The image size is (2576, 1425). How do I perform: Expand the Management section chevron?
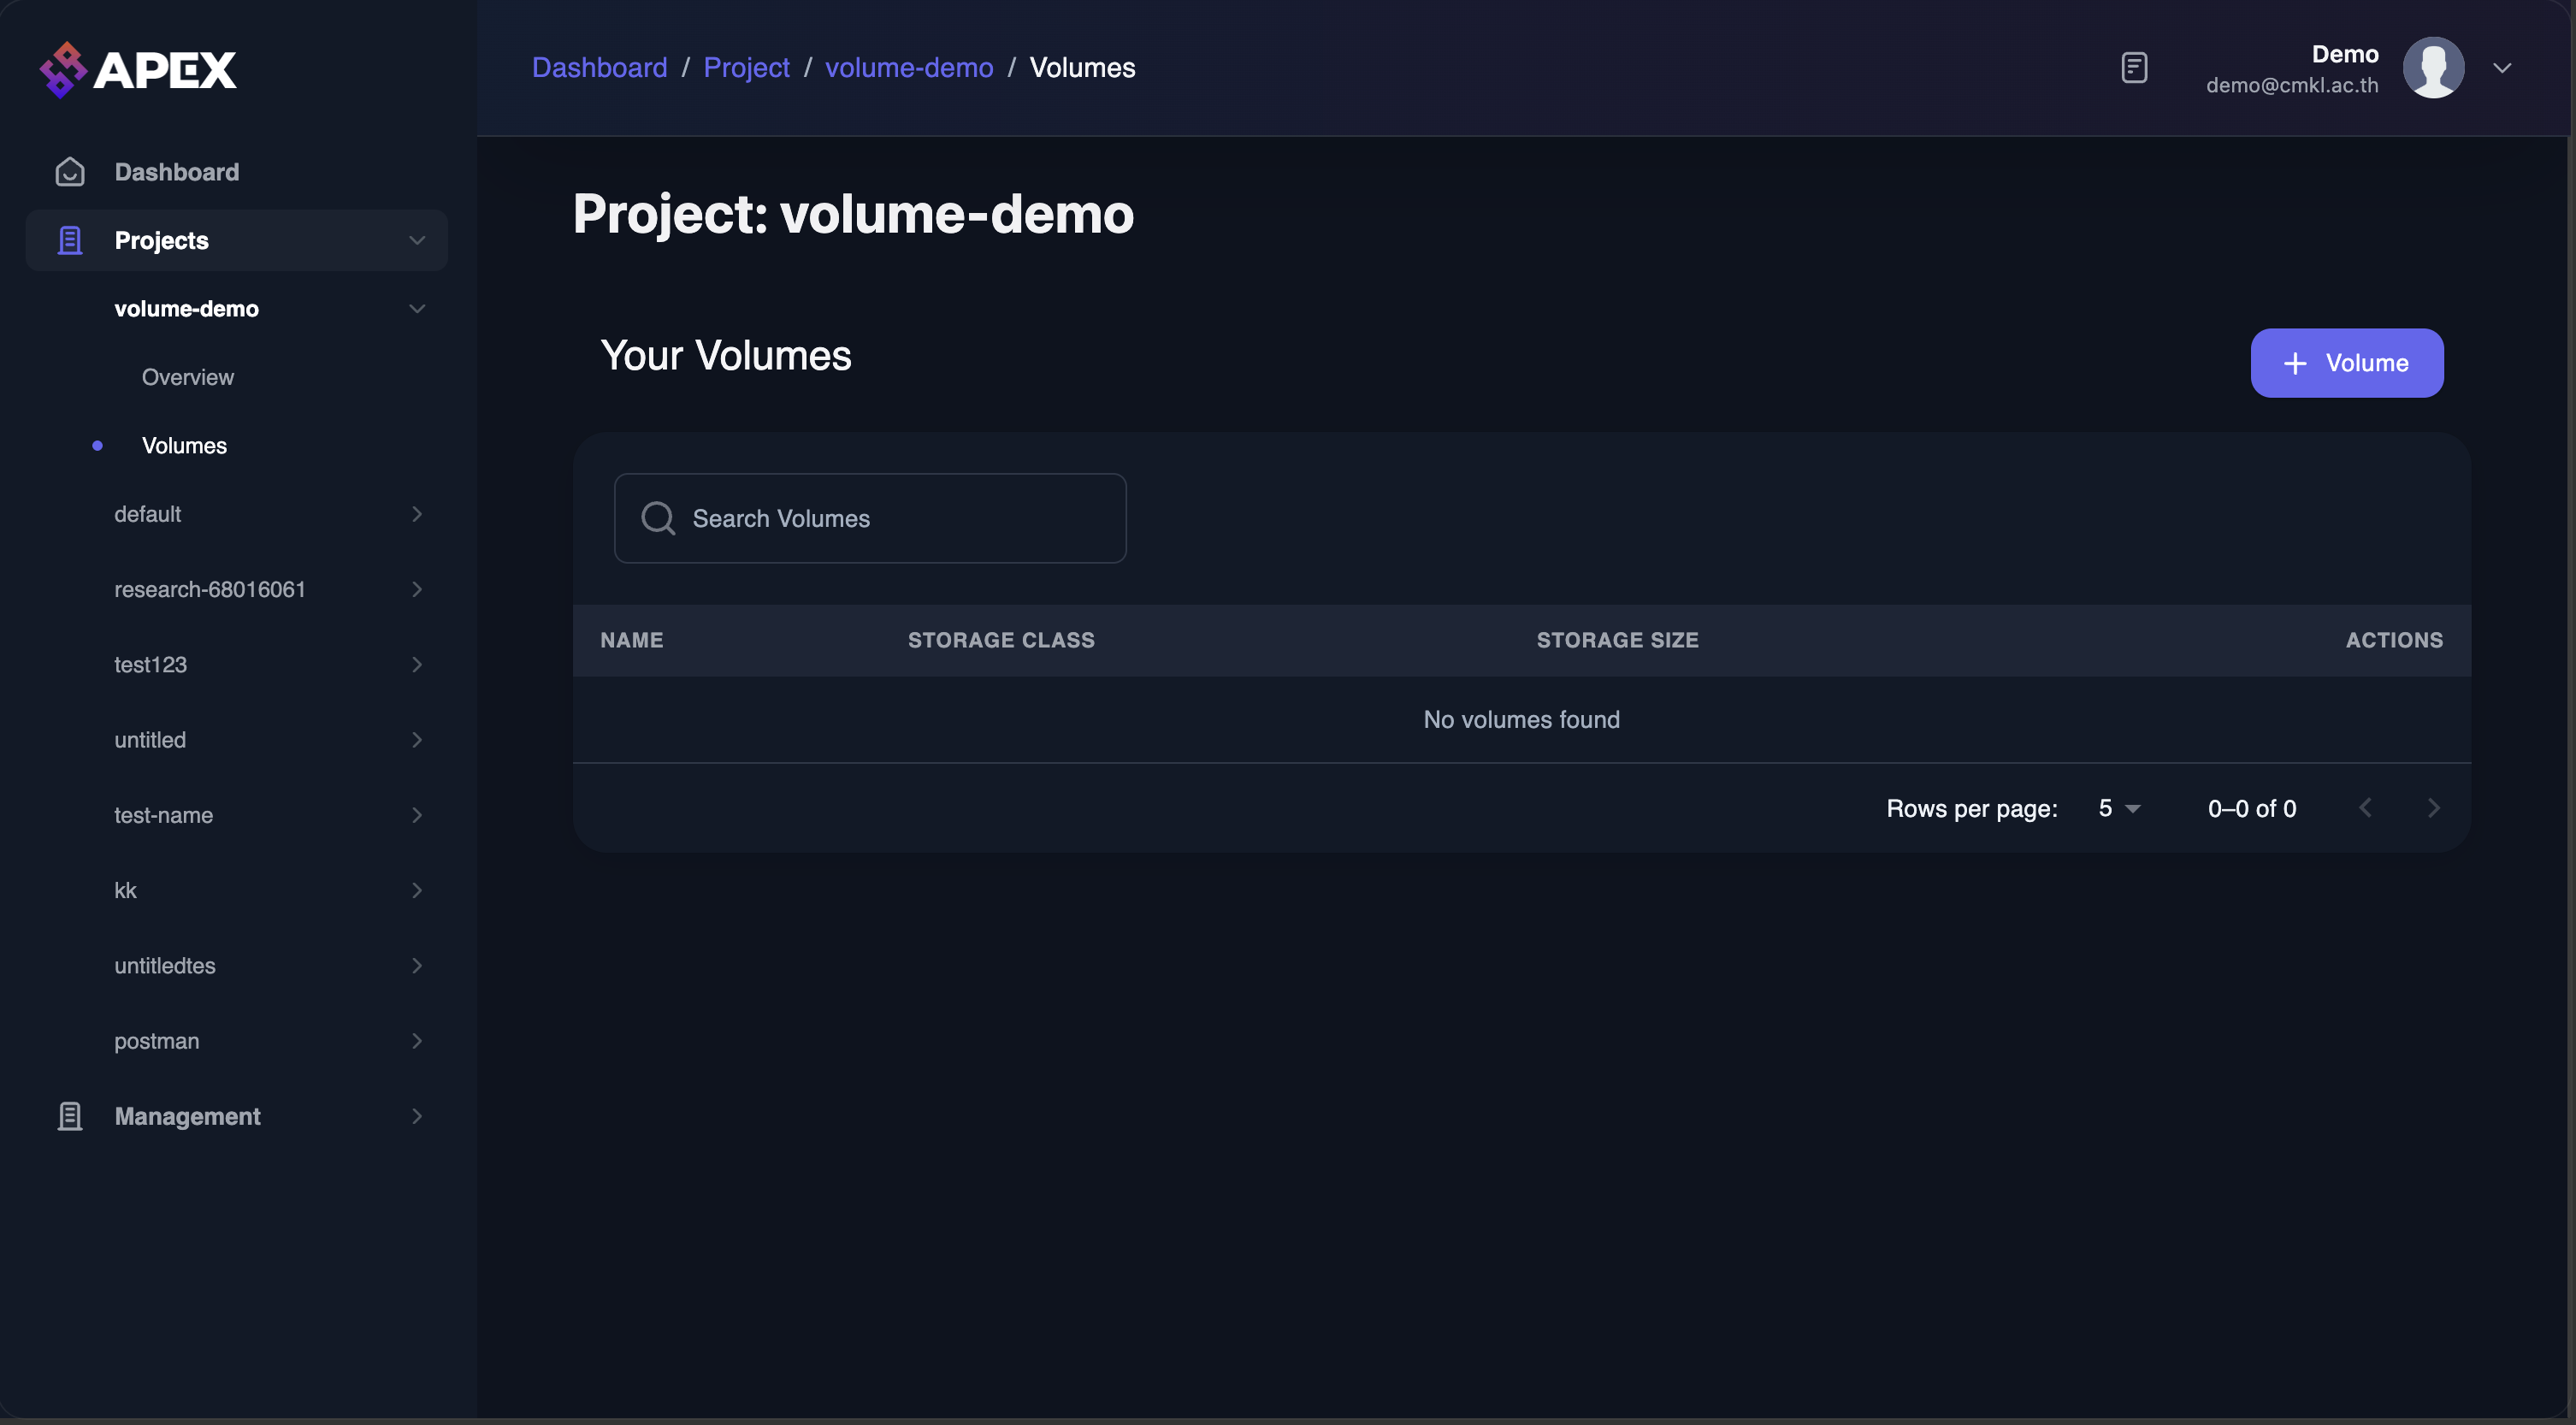[x=417, y=1117]
